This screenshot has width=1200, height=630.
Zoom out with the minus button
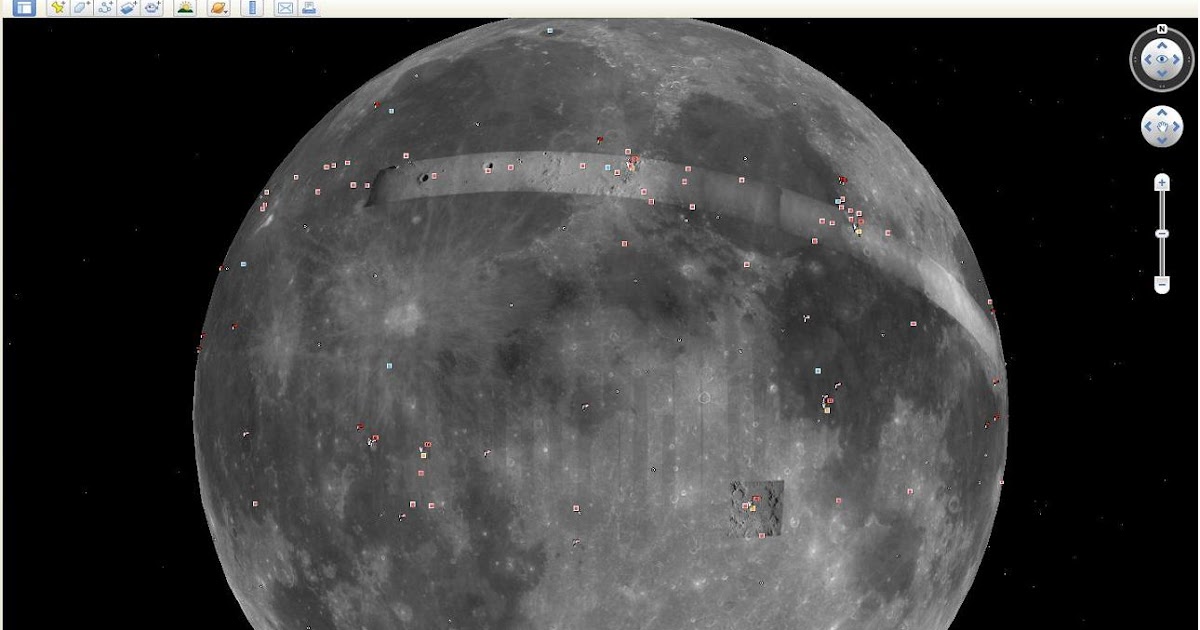[1162, 285]
